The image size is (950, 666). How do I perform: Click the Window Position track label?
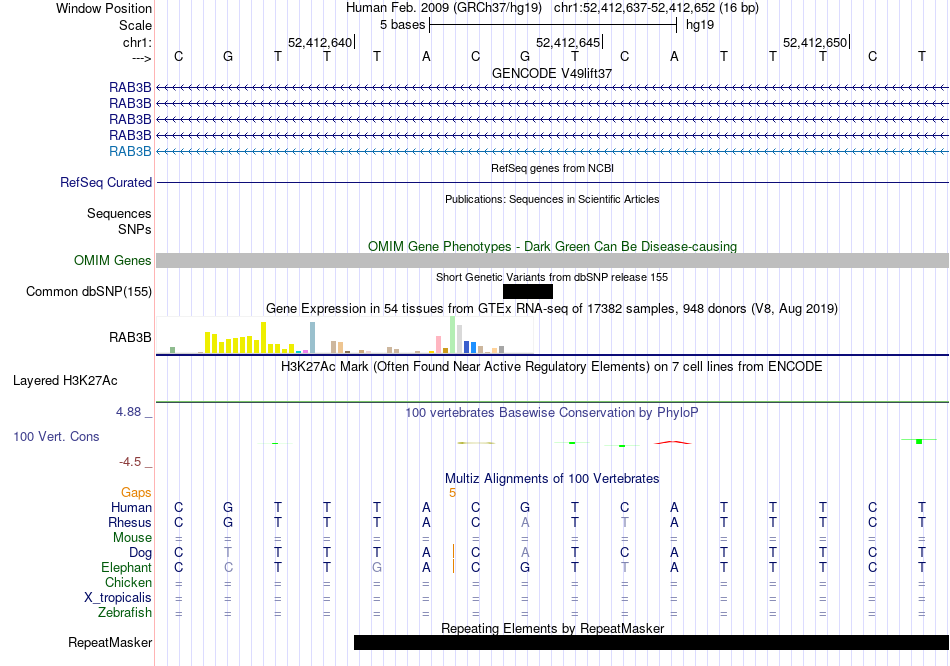[x=104, y=8]
